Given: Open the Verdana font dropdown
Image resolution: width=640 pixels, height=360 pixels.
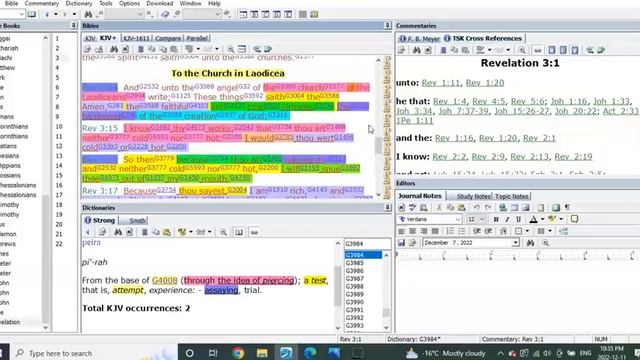Looking at the screenshot, I should [458, 219].
